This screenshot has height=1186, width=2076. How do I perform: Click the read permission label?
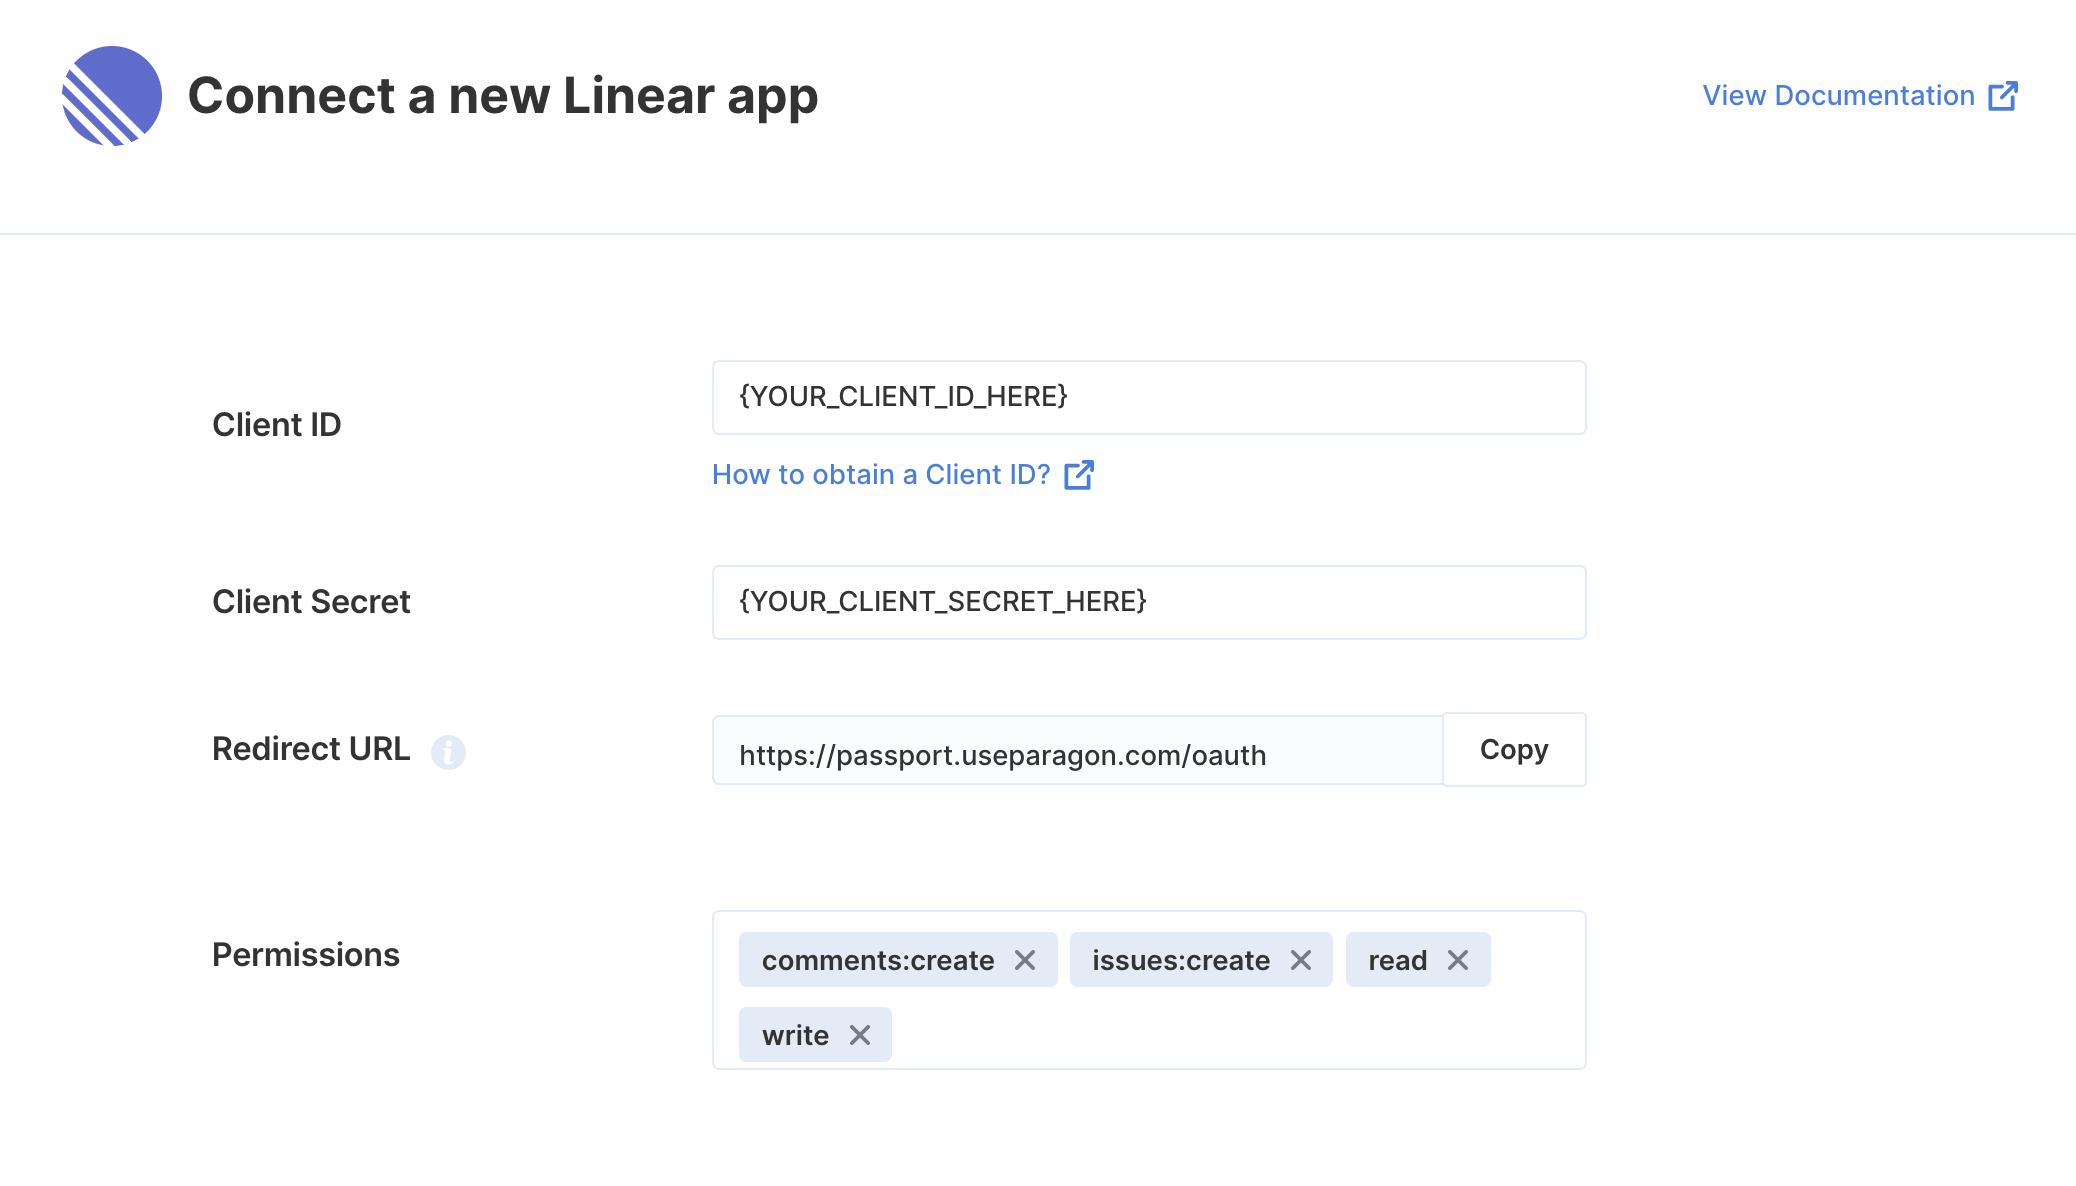(x=1398, y=960)
